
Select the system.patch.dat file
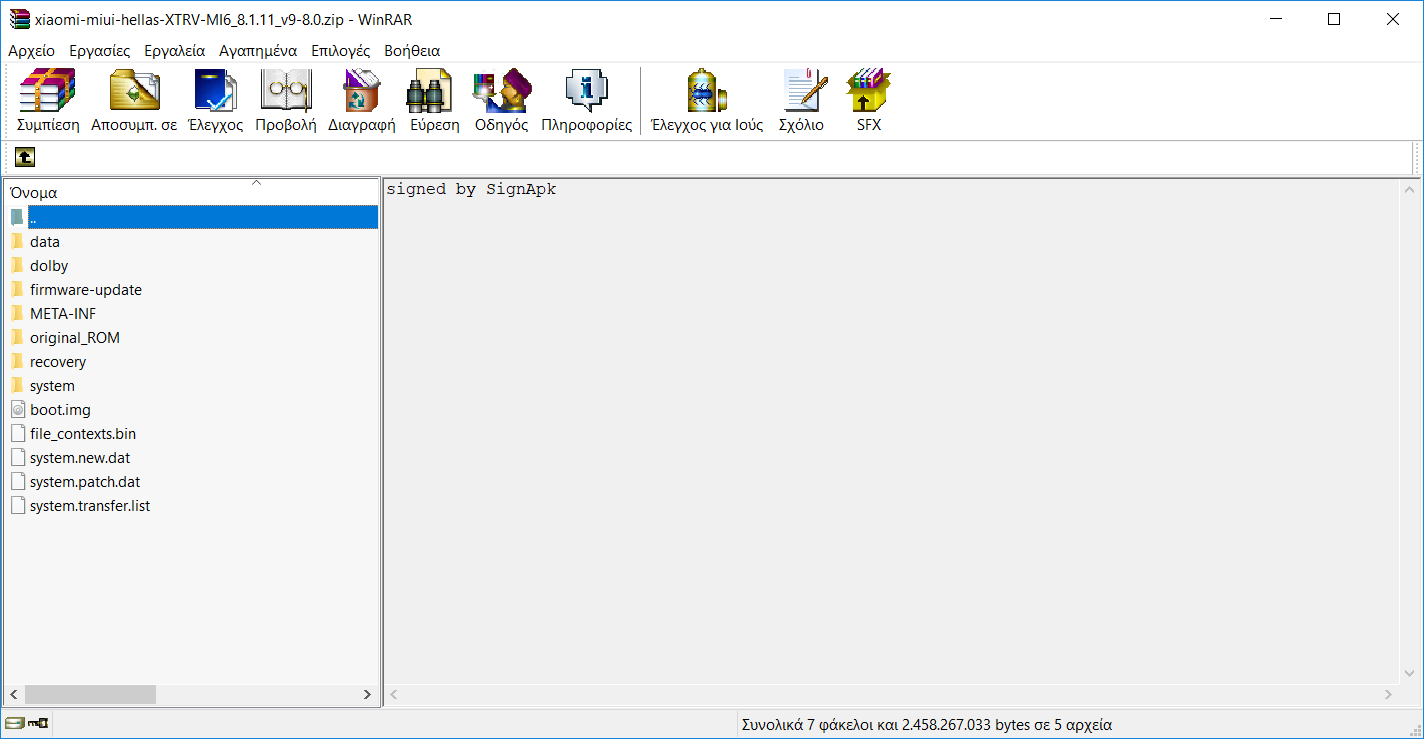(85, 482)
